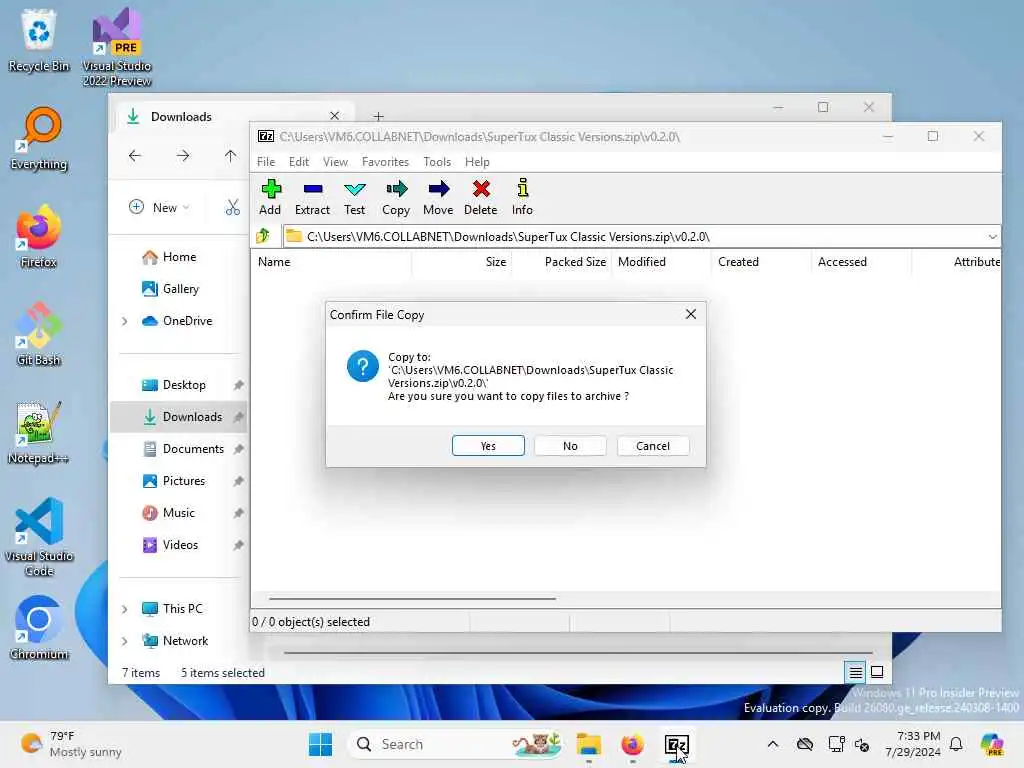
Task: Go up one folder level in 7-Zip
Action: click(263, 236)
